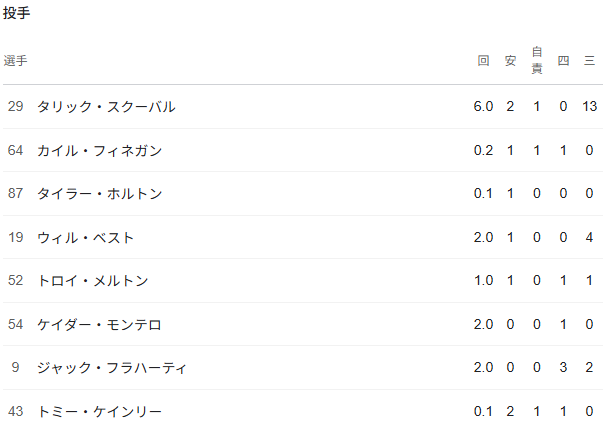Click the 三 strikeouts column header
The height and width of the screenshot is (434, 606).
590,61
